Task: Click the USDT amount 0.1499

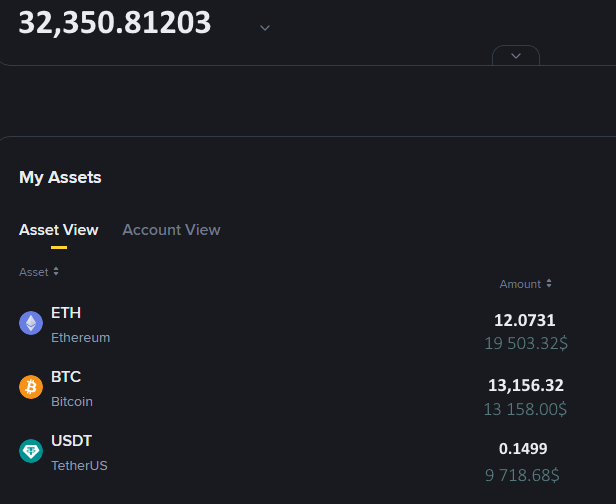Action: (523, 449)
